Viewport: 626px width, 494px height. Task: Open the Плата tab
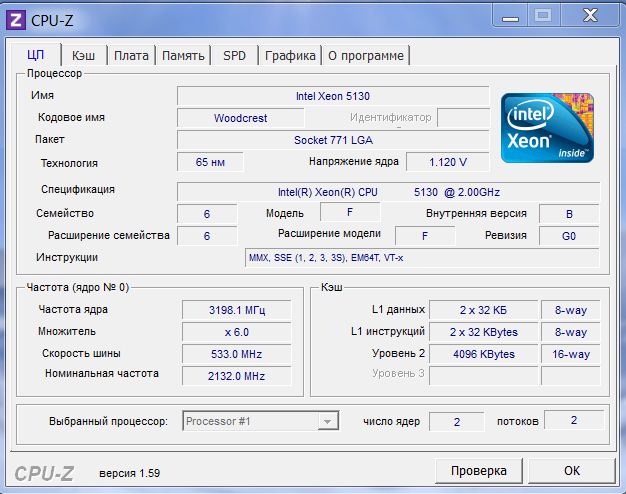[131, 56]
